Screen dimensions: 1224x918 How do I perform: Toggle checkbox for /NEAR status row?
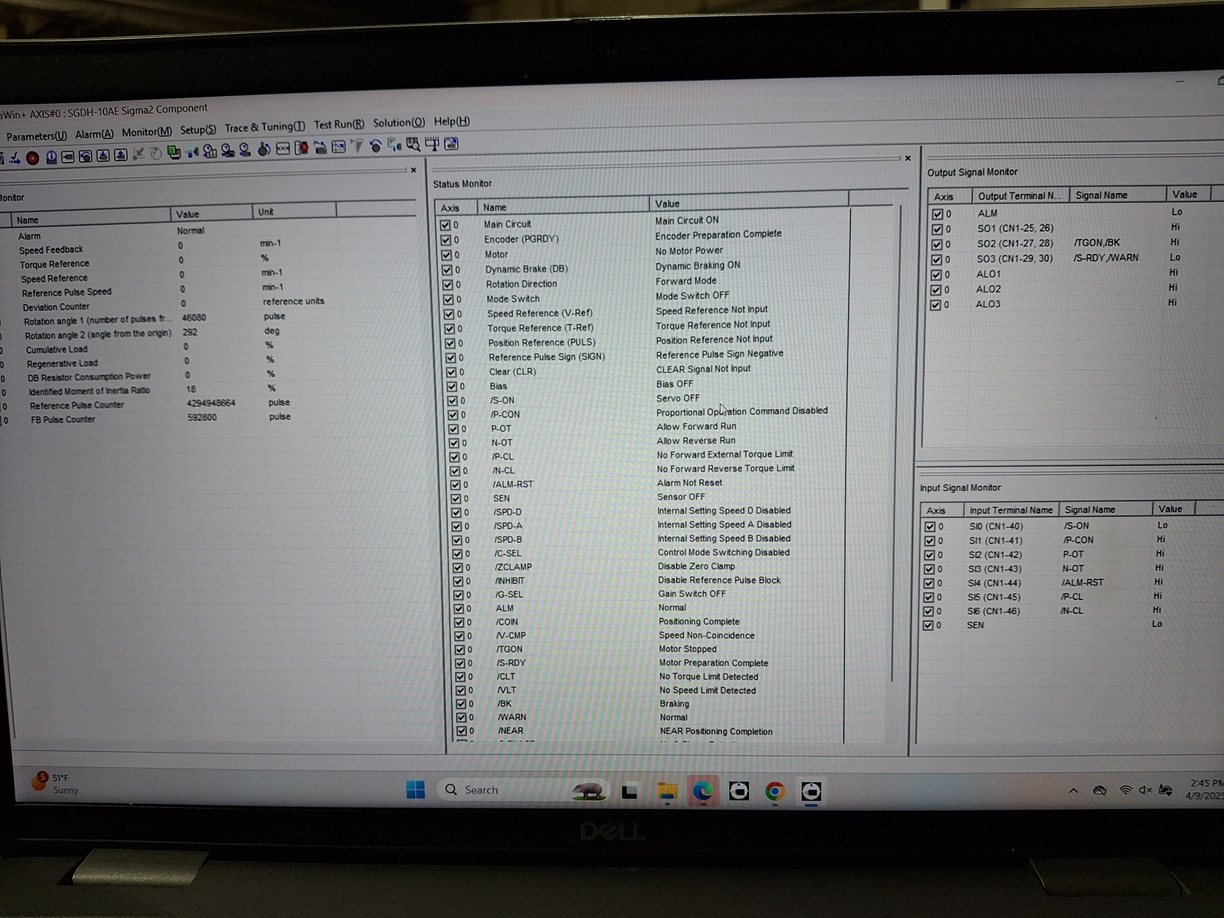click(x=460, y=731)
